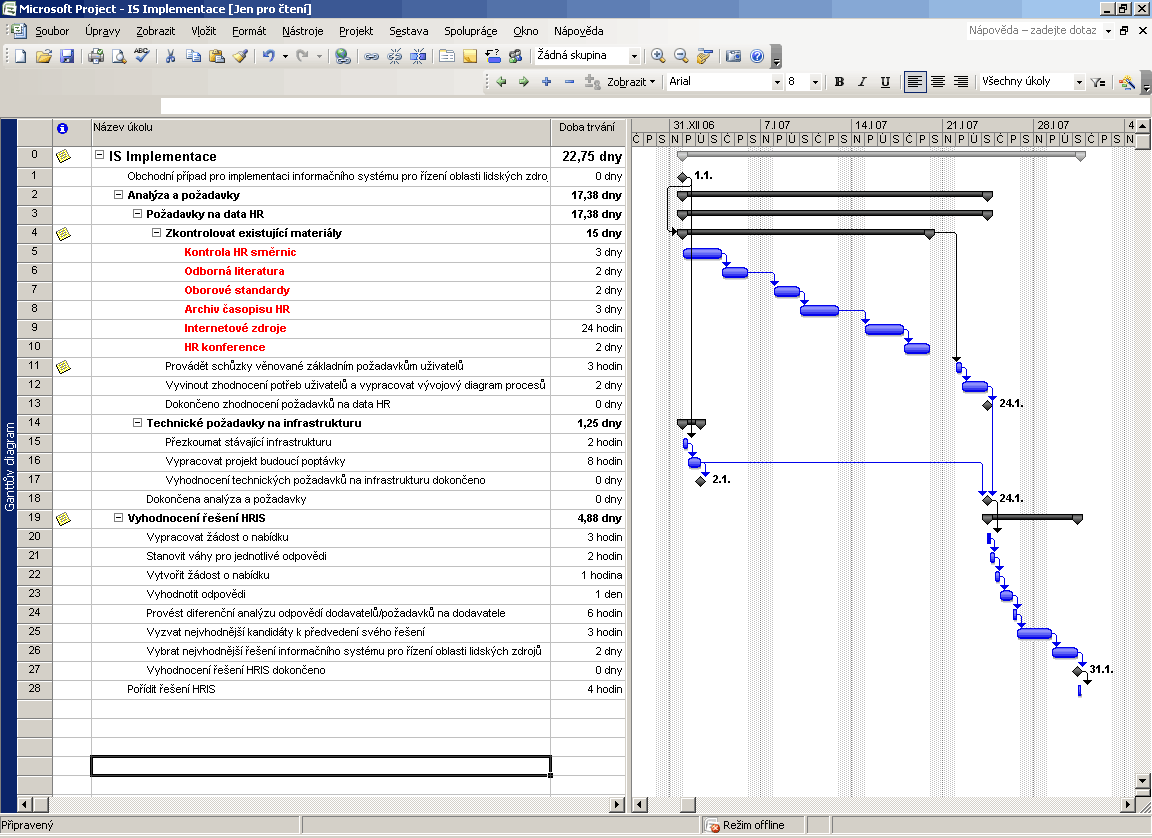
Task: Click the 1.1. milestone diamond in the chart
Action: tap(683, 176)
